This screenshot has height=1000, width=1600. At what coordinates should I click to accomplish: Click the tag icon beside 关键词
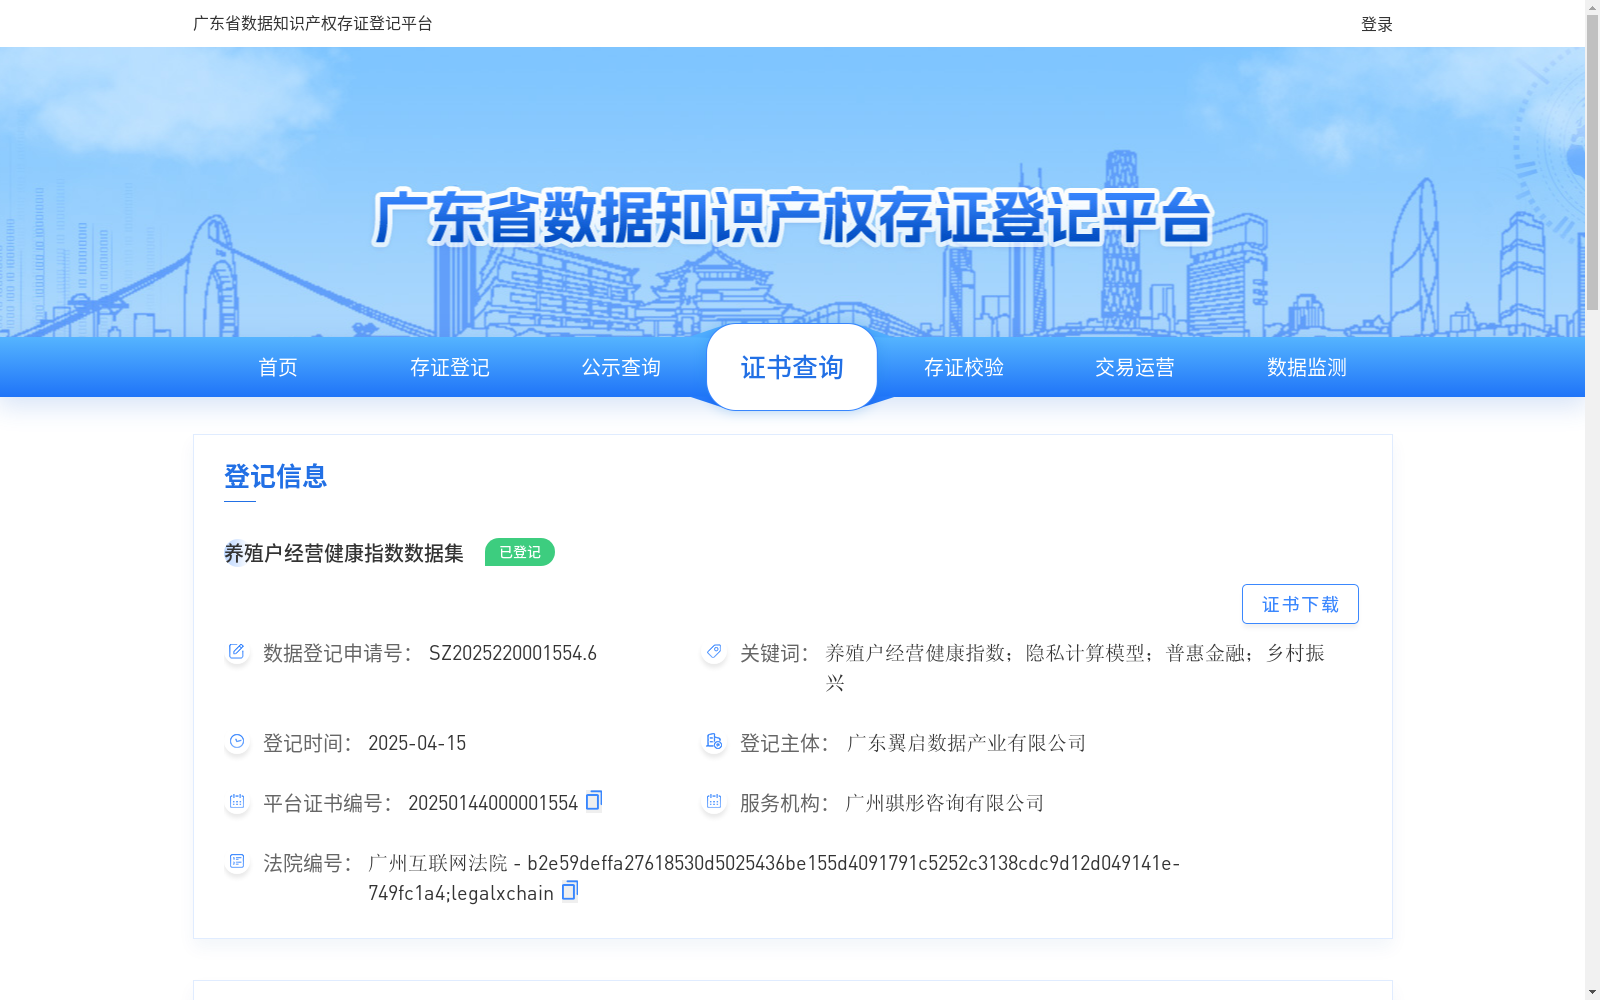[714, 652]
